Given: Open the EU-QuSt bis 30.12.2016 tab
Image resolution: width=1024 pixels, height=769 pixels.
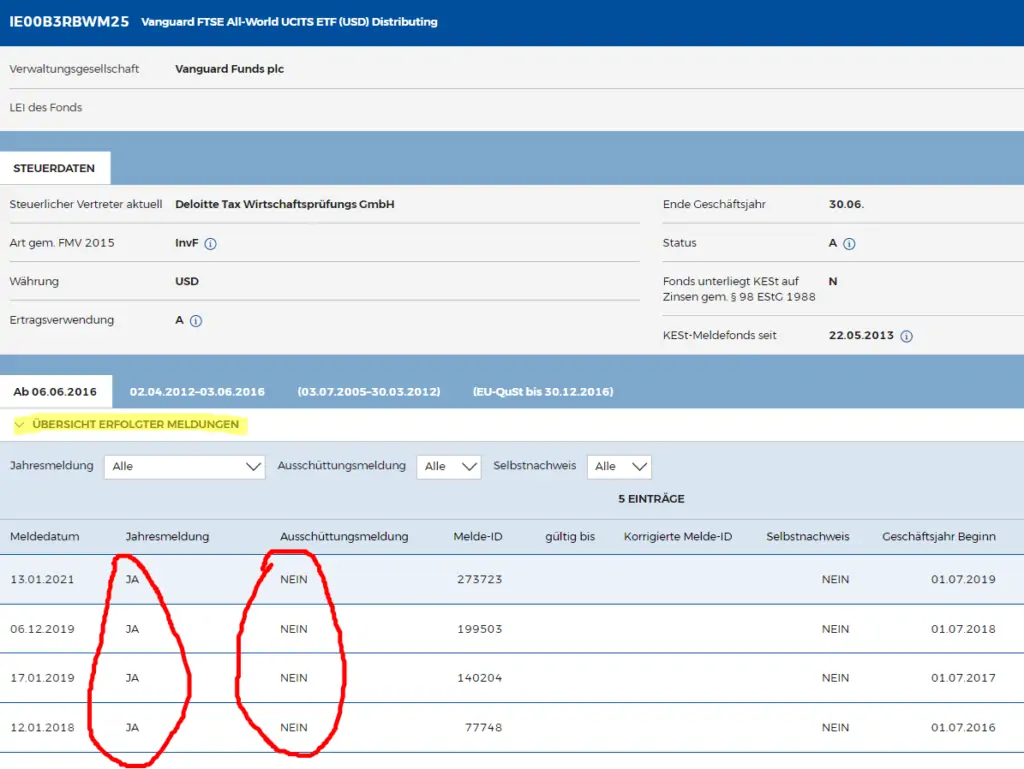Looking at the screenshot, I should tap(543, 392).
